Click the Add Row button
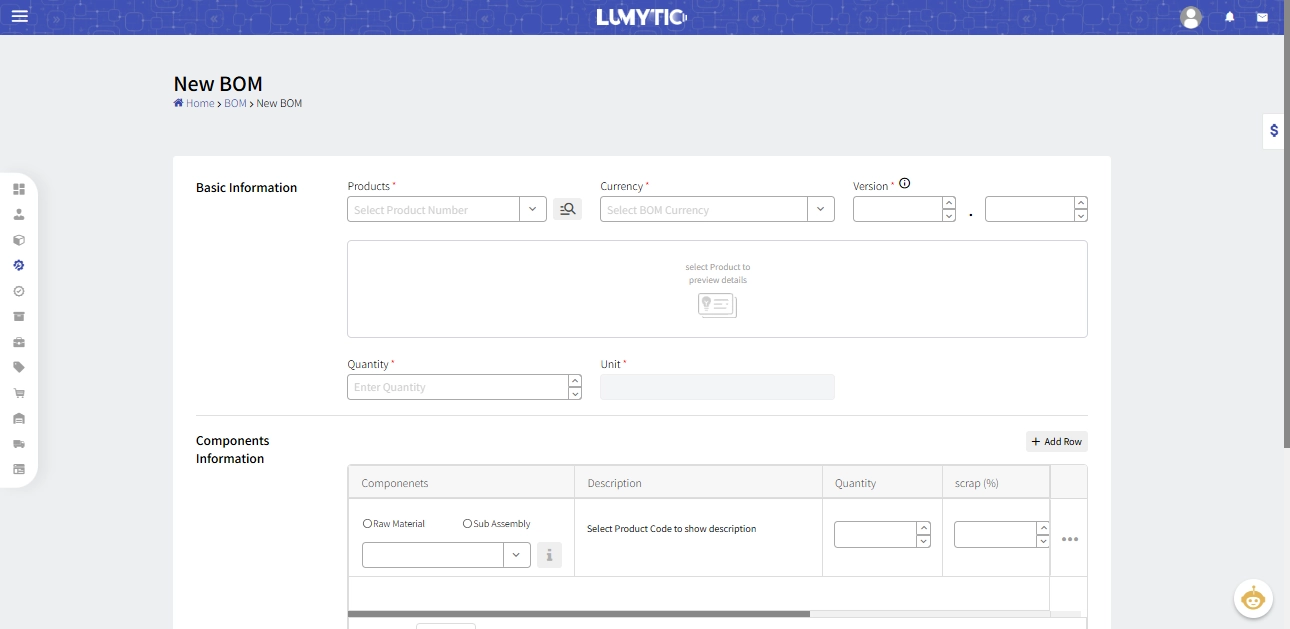 1056,441
